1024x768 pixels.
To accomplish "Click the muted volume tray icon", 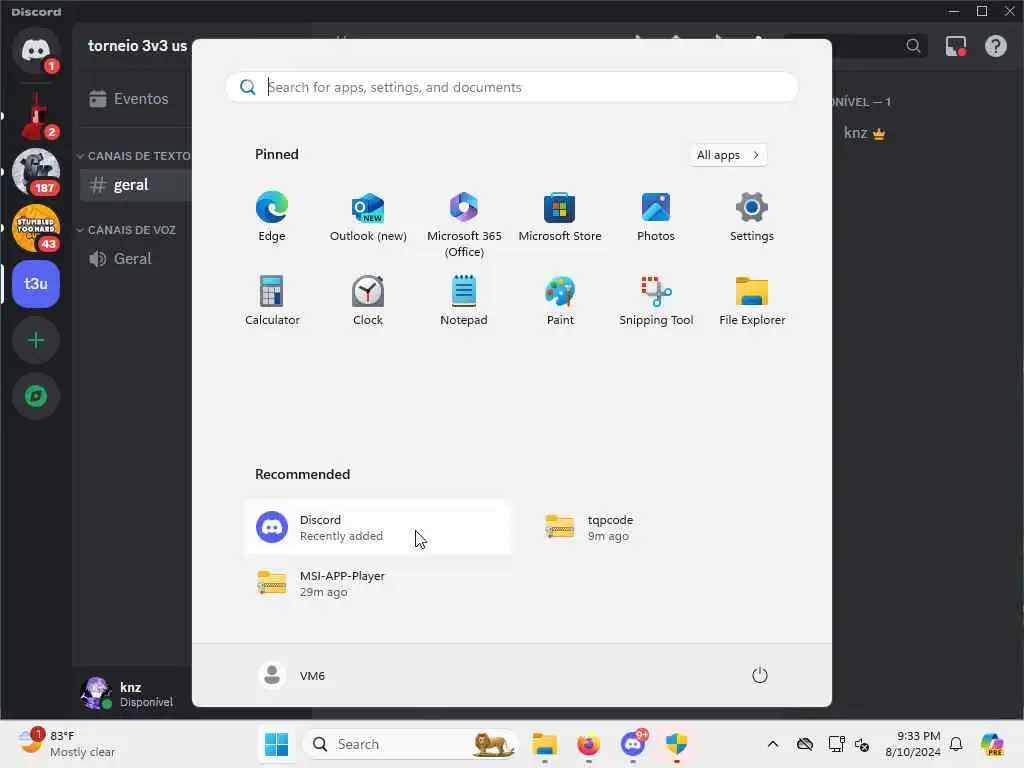I will coord(862,744).
